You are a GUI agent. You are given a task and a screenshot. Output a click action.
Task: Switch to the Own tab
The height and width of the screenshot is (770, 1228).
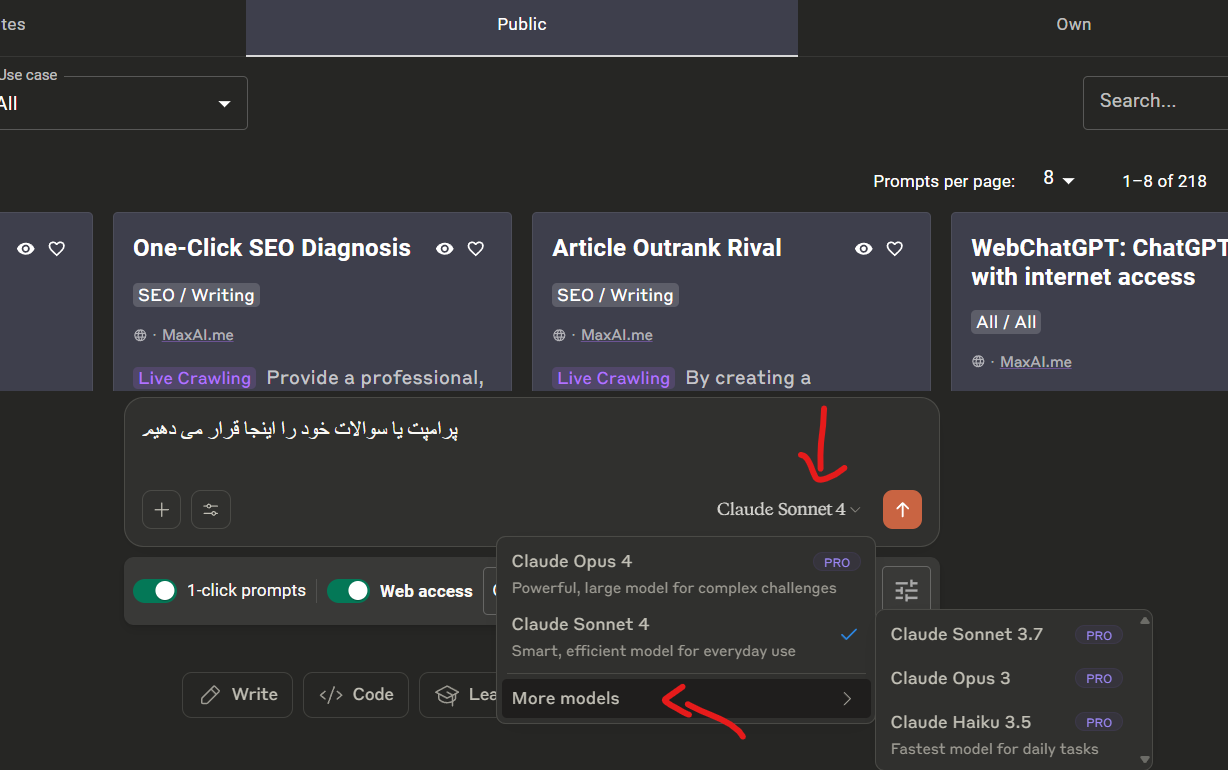1073,27
